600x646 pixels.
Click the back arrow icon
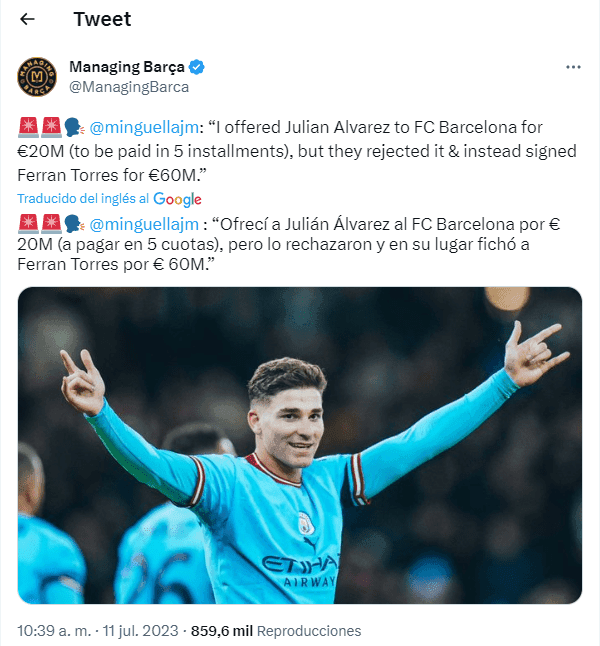click(27, 19)
